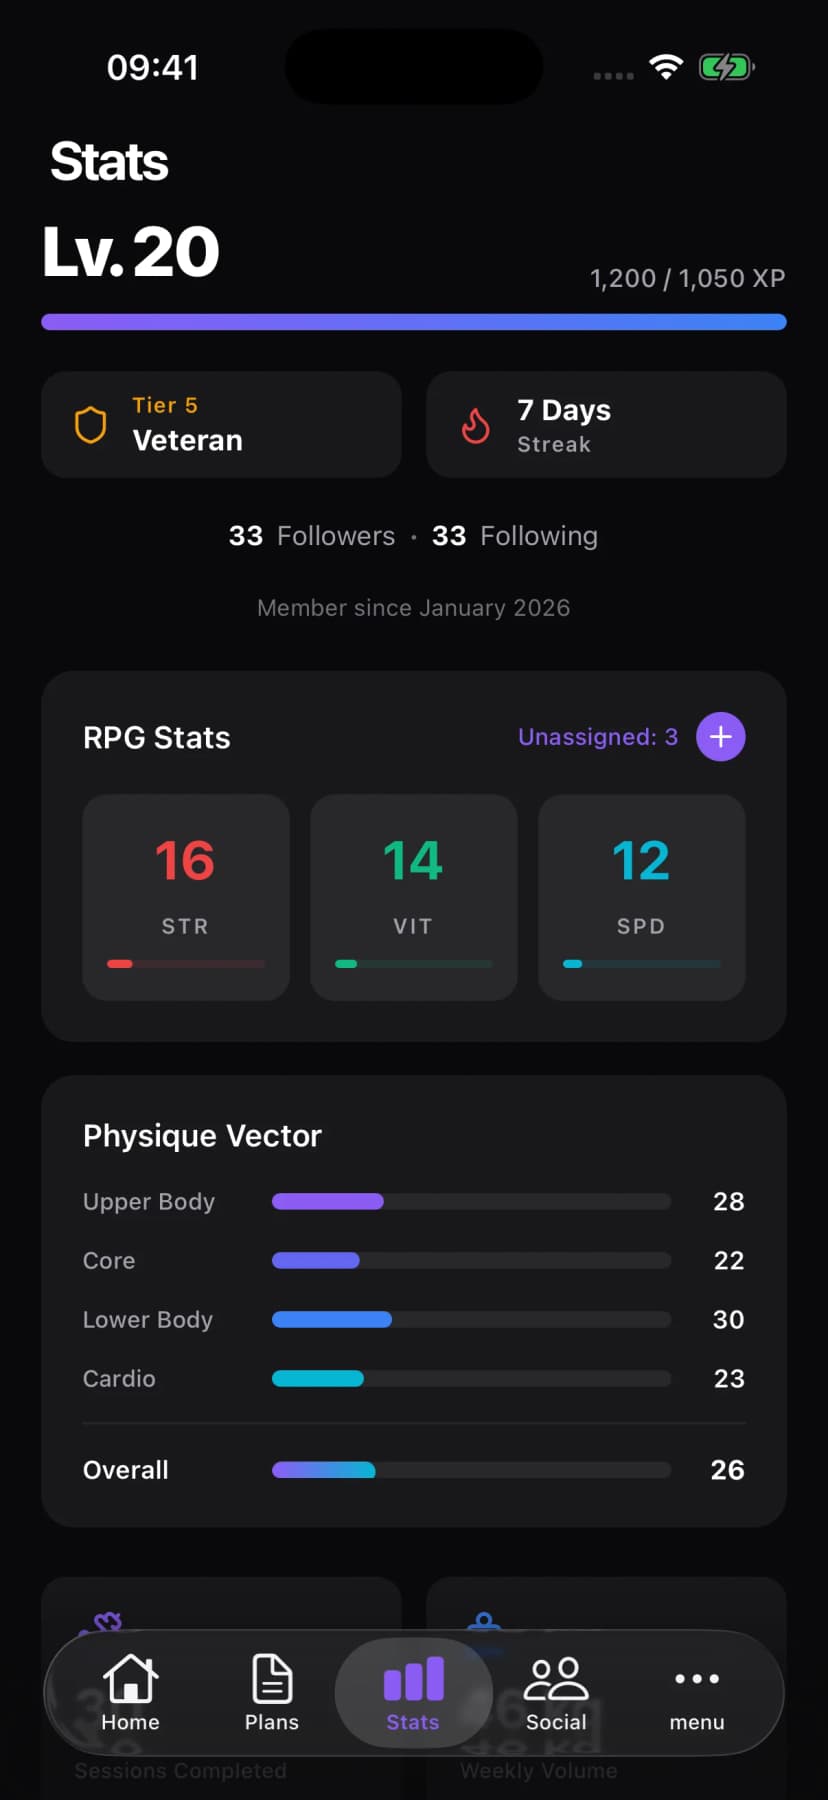The height and width of the screenshot is (1800, 828).
Task: Expand the RPG Stats panel
Action: click(157, 737)
